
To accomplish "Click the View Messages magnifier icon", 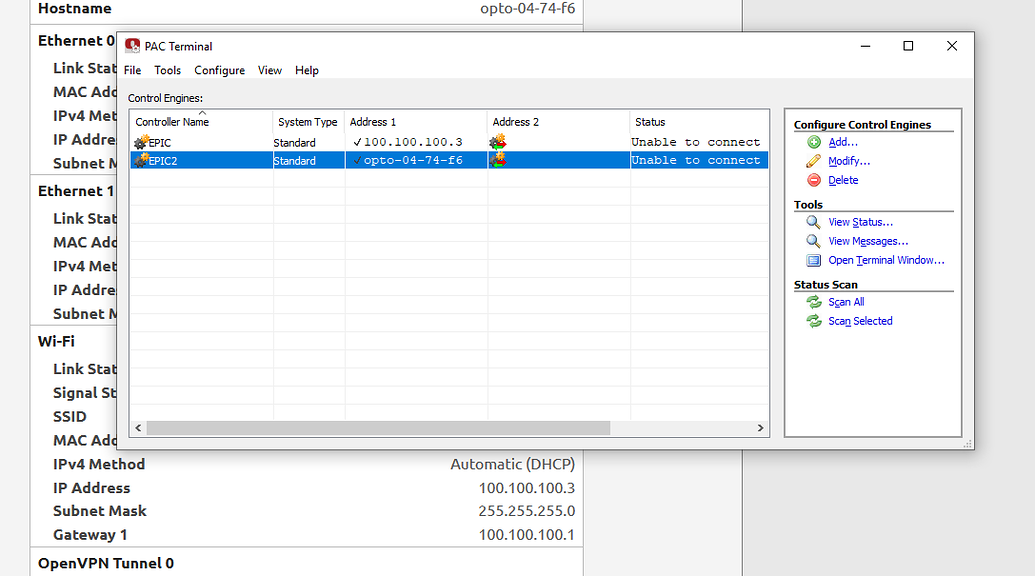I will coord(813,241).
